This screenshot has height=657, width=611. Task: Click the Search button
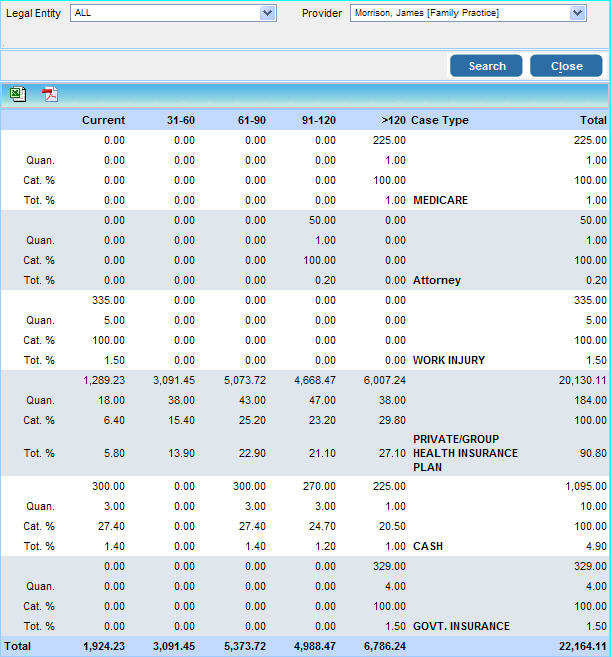(487, 66)
